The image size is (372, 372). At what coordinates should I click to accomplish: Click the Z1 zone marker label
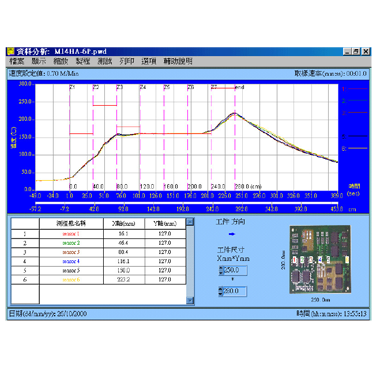(73, 87)
